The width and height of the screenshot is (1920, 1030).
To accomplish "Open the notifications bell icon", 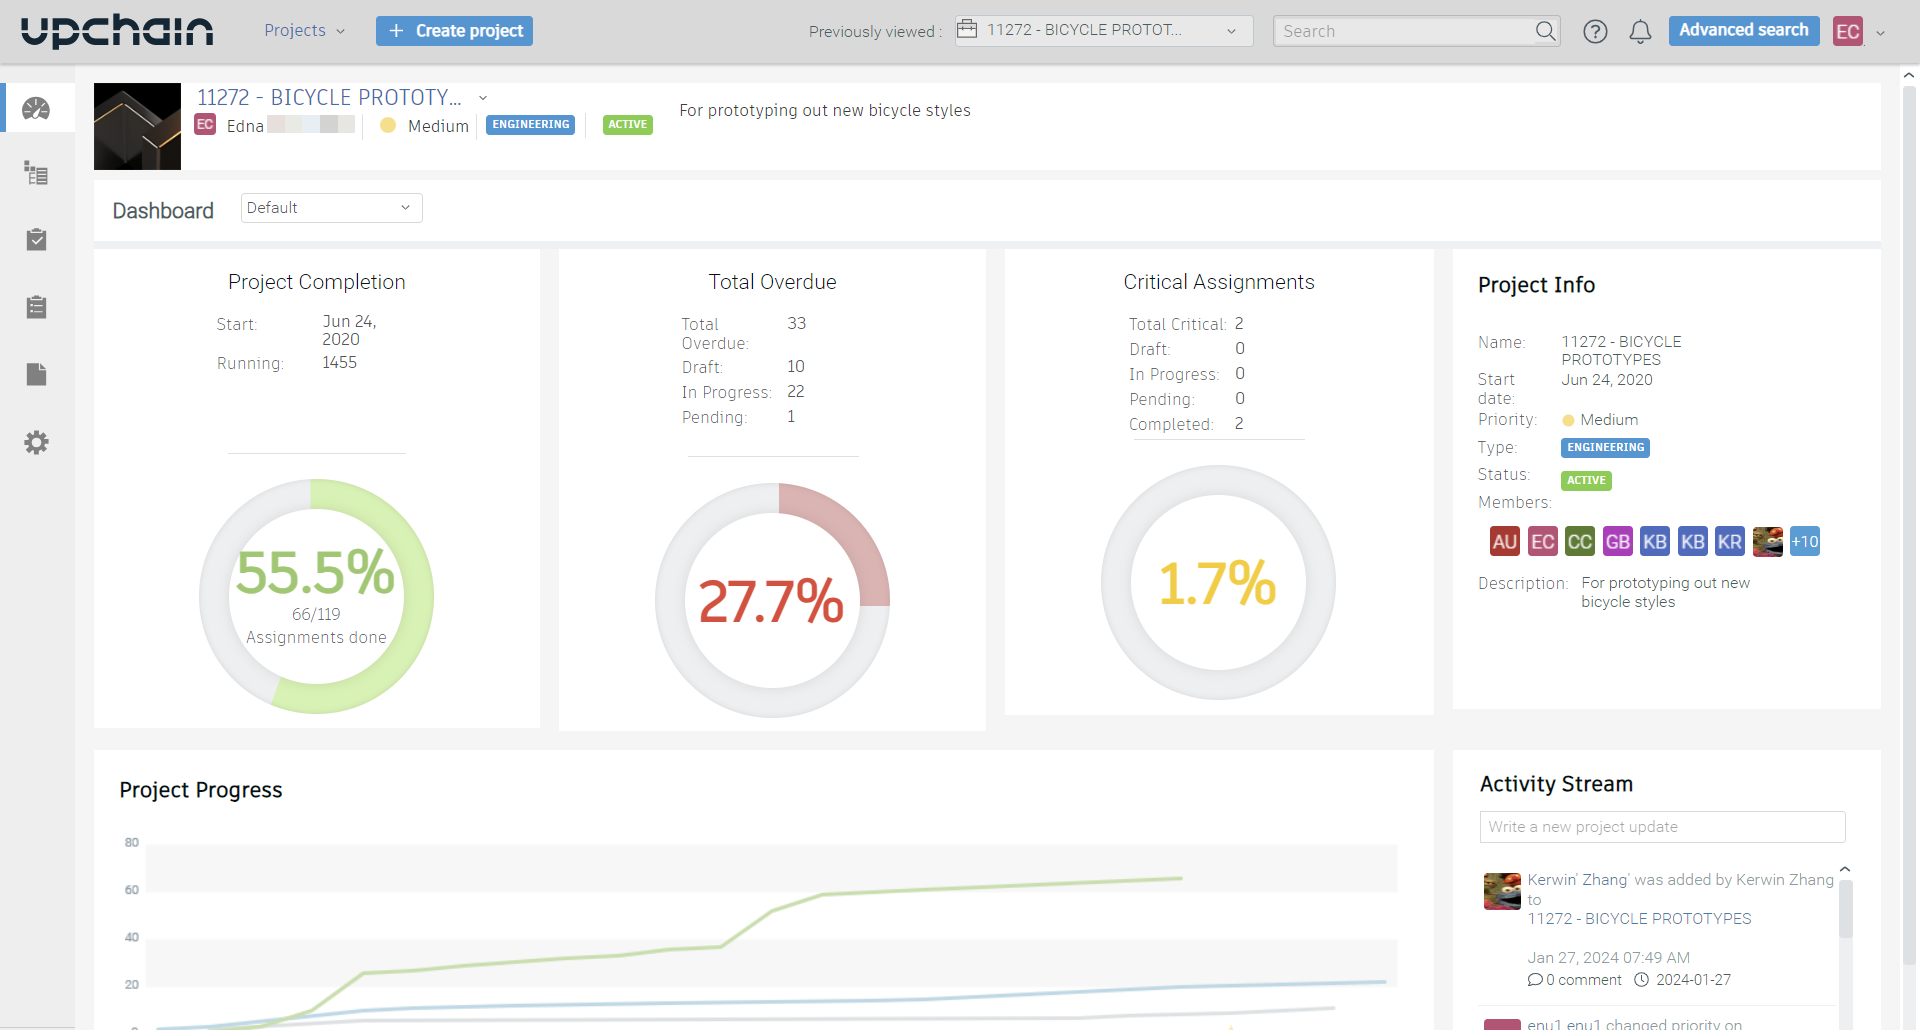I will click(x=1640, y=32).
